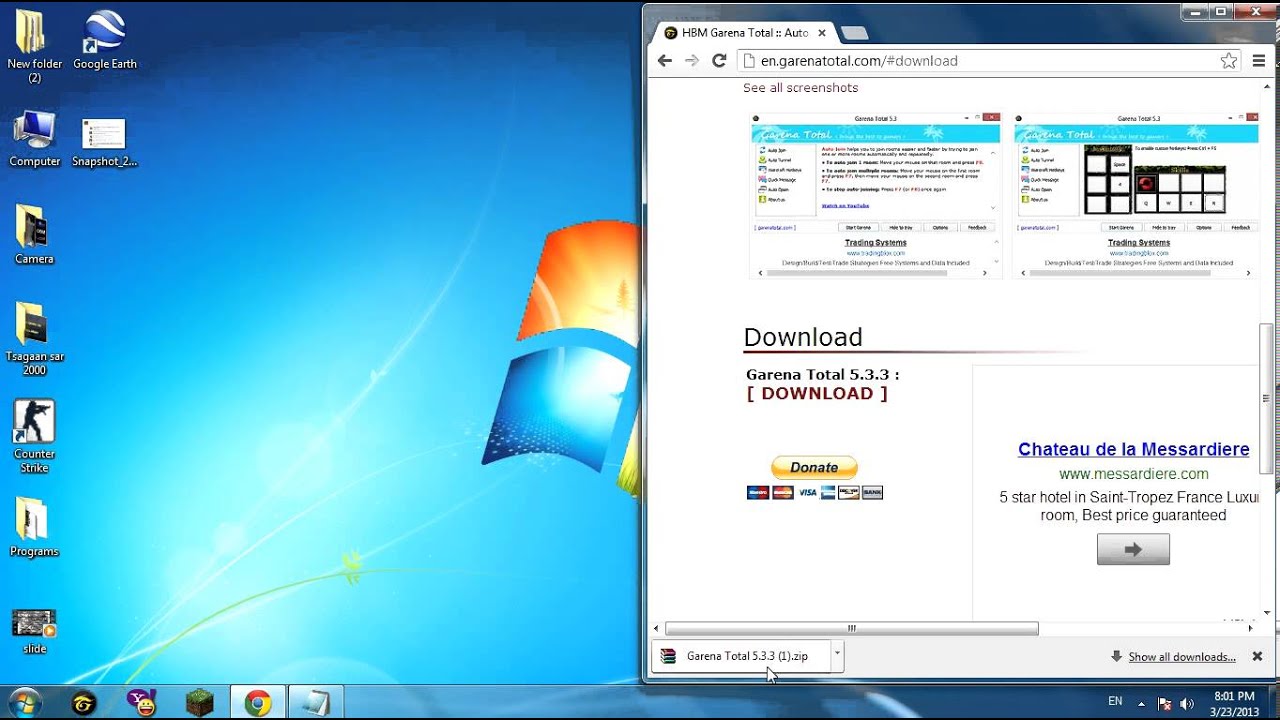Click the PayPal Donate button
This screenshot has width=1280, height=720.
tap(814, 467)
